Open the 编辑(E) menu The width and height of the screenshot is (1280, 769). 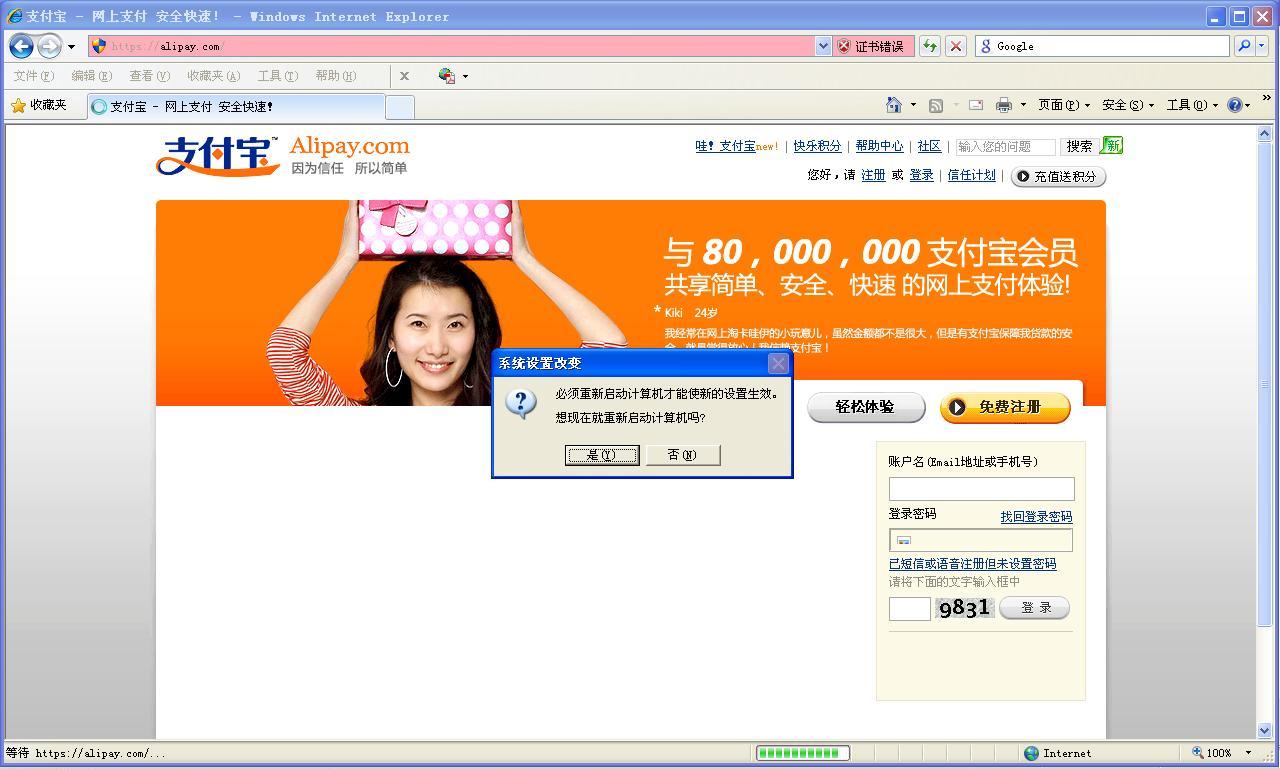91,76
